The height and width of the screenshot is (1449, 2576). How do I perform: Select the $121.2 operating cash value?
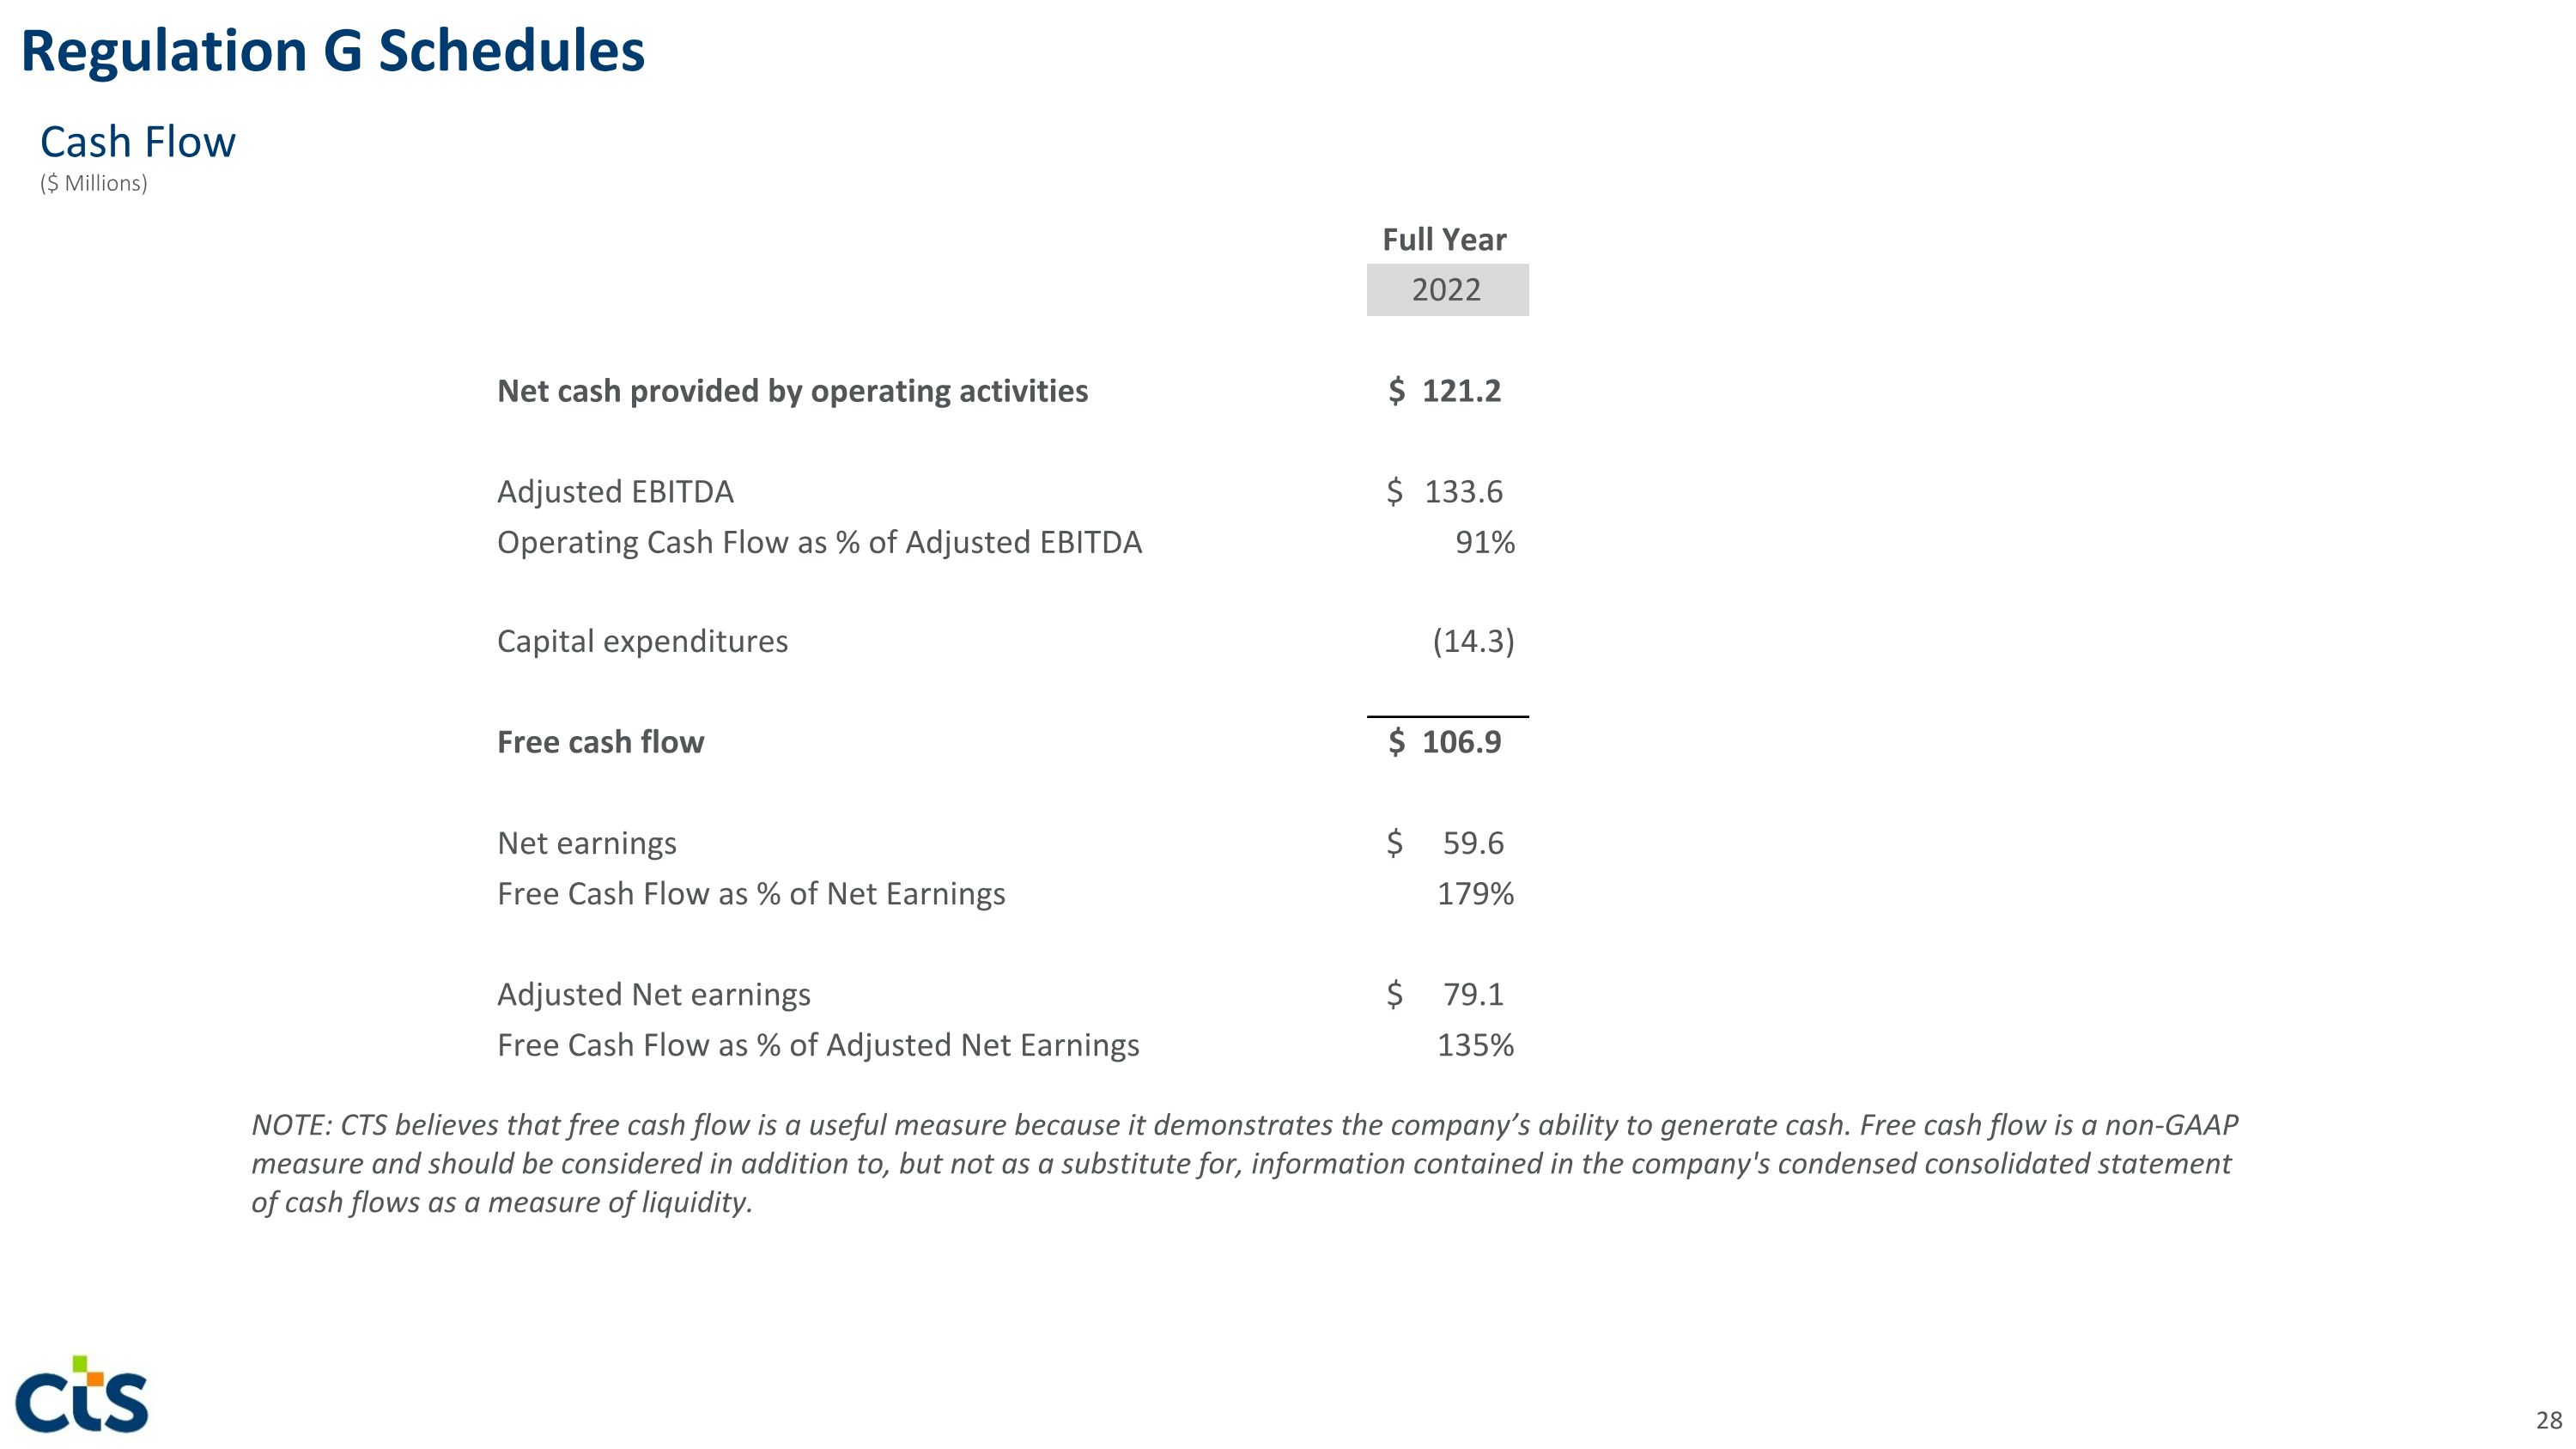(1446, 391)
